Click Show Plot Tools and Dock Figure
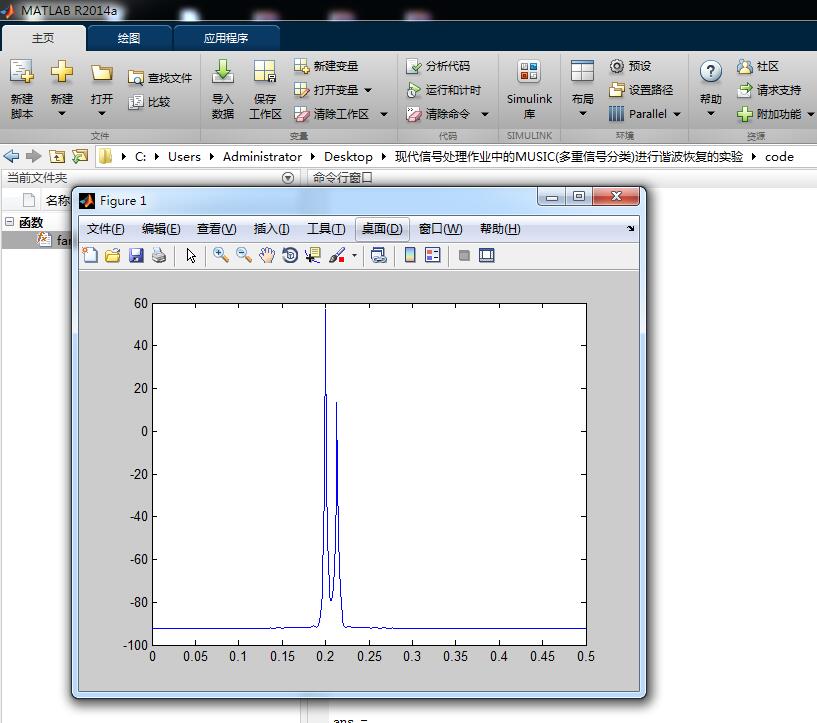This screenshot has height=723, width=817. (x=487, y=255)
